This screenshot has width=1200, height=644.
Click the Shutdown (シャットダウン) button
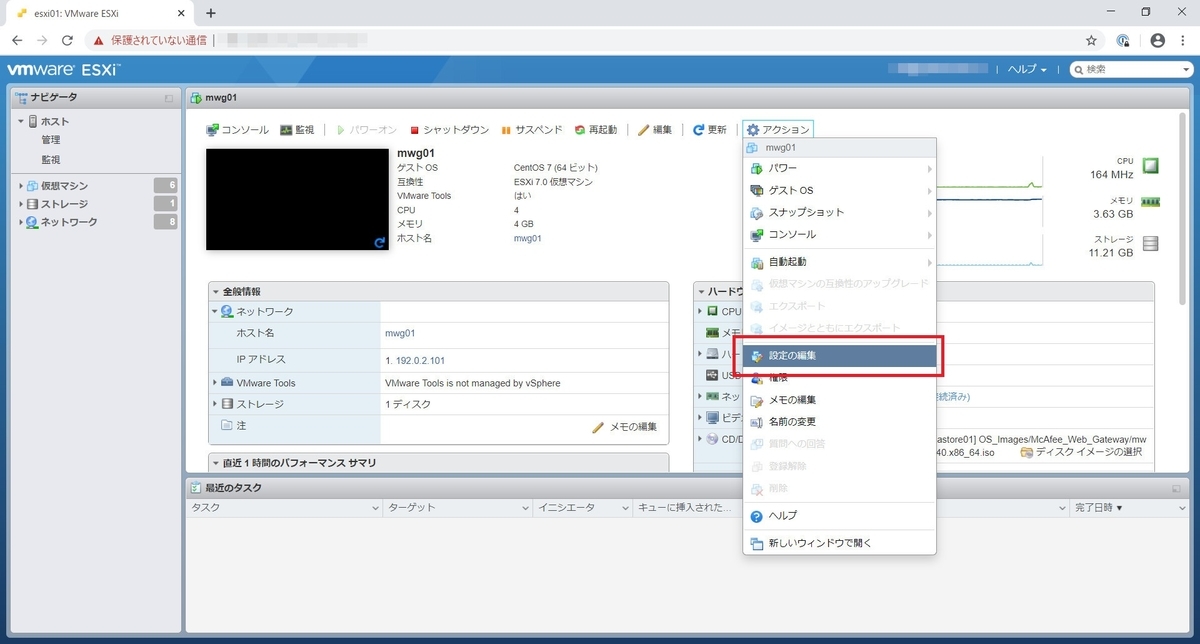448,130
